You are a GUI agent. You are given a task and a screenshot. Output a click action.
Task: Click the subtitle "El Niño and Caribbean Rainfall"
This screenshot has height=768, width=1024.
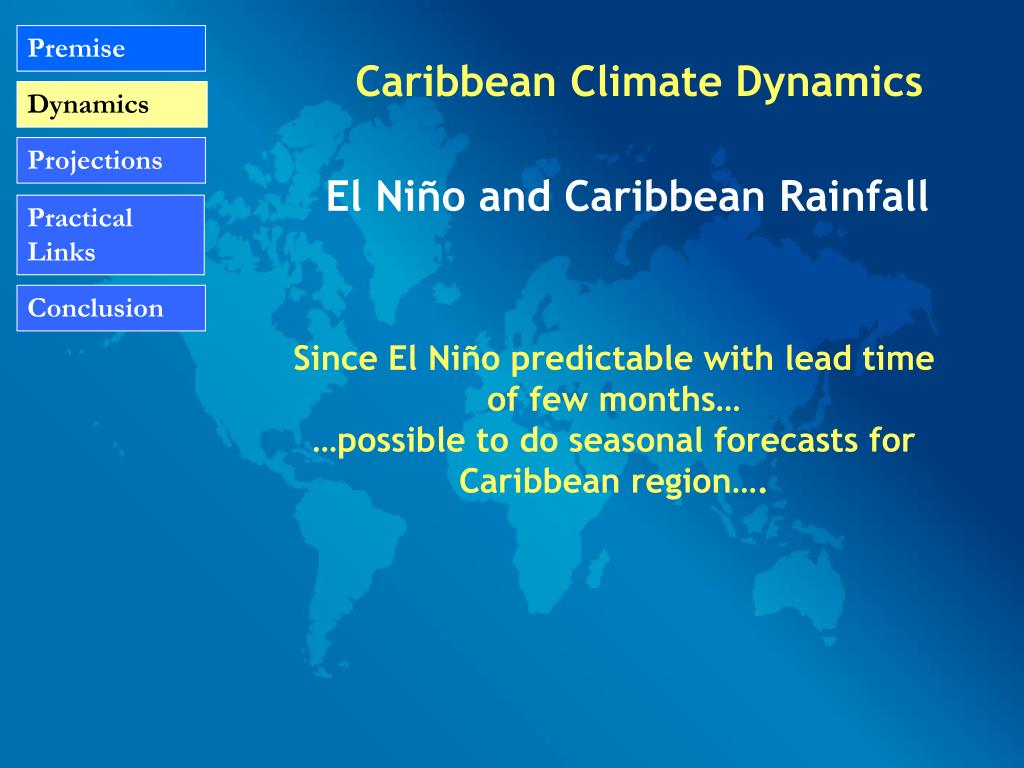click(x=627, y=196)
